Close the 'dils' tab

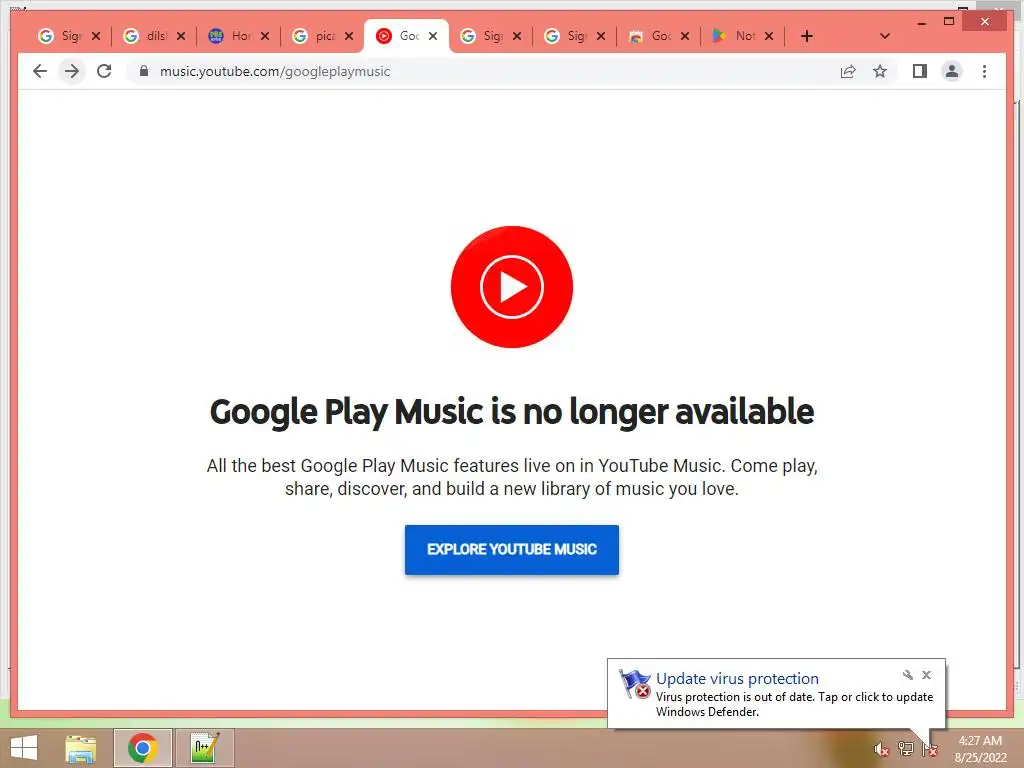181,36
